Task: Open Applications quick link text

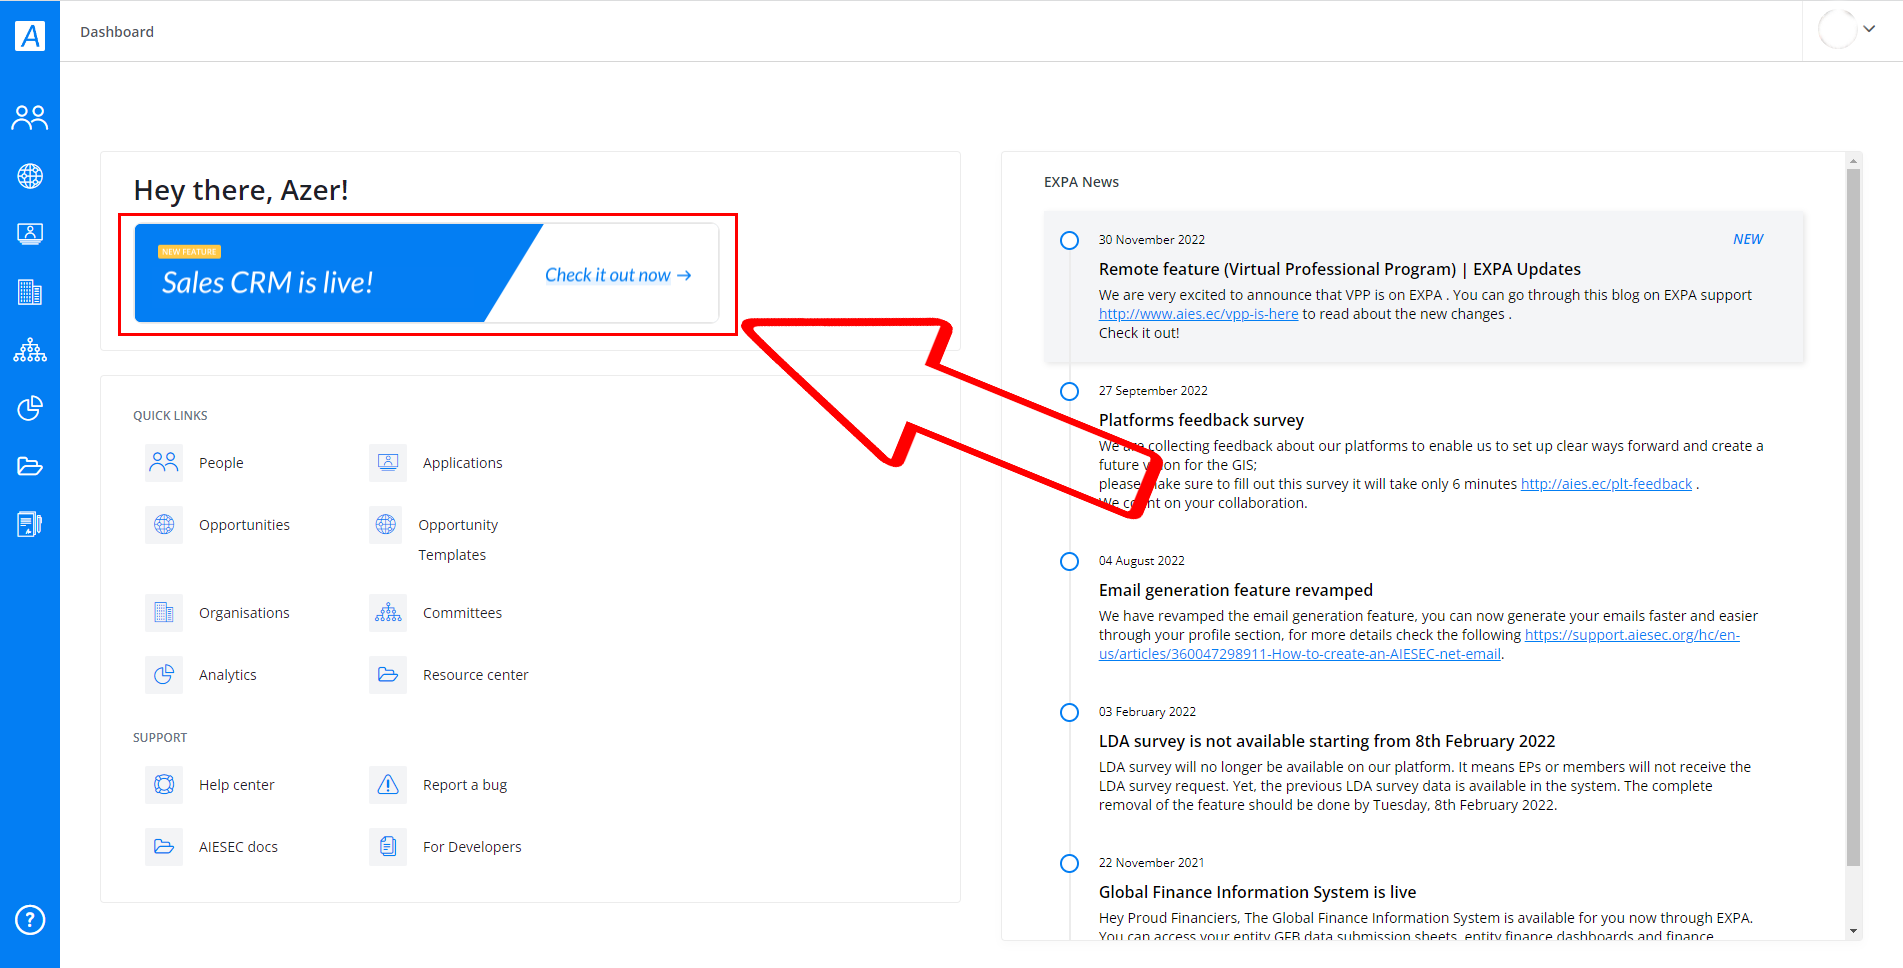Action: click(463, 463)
